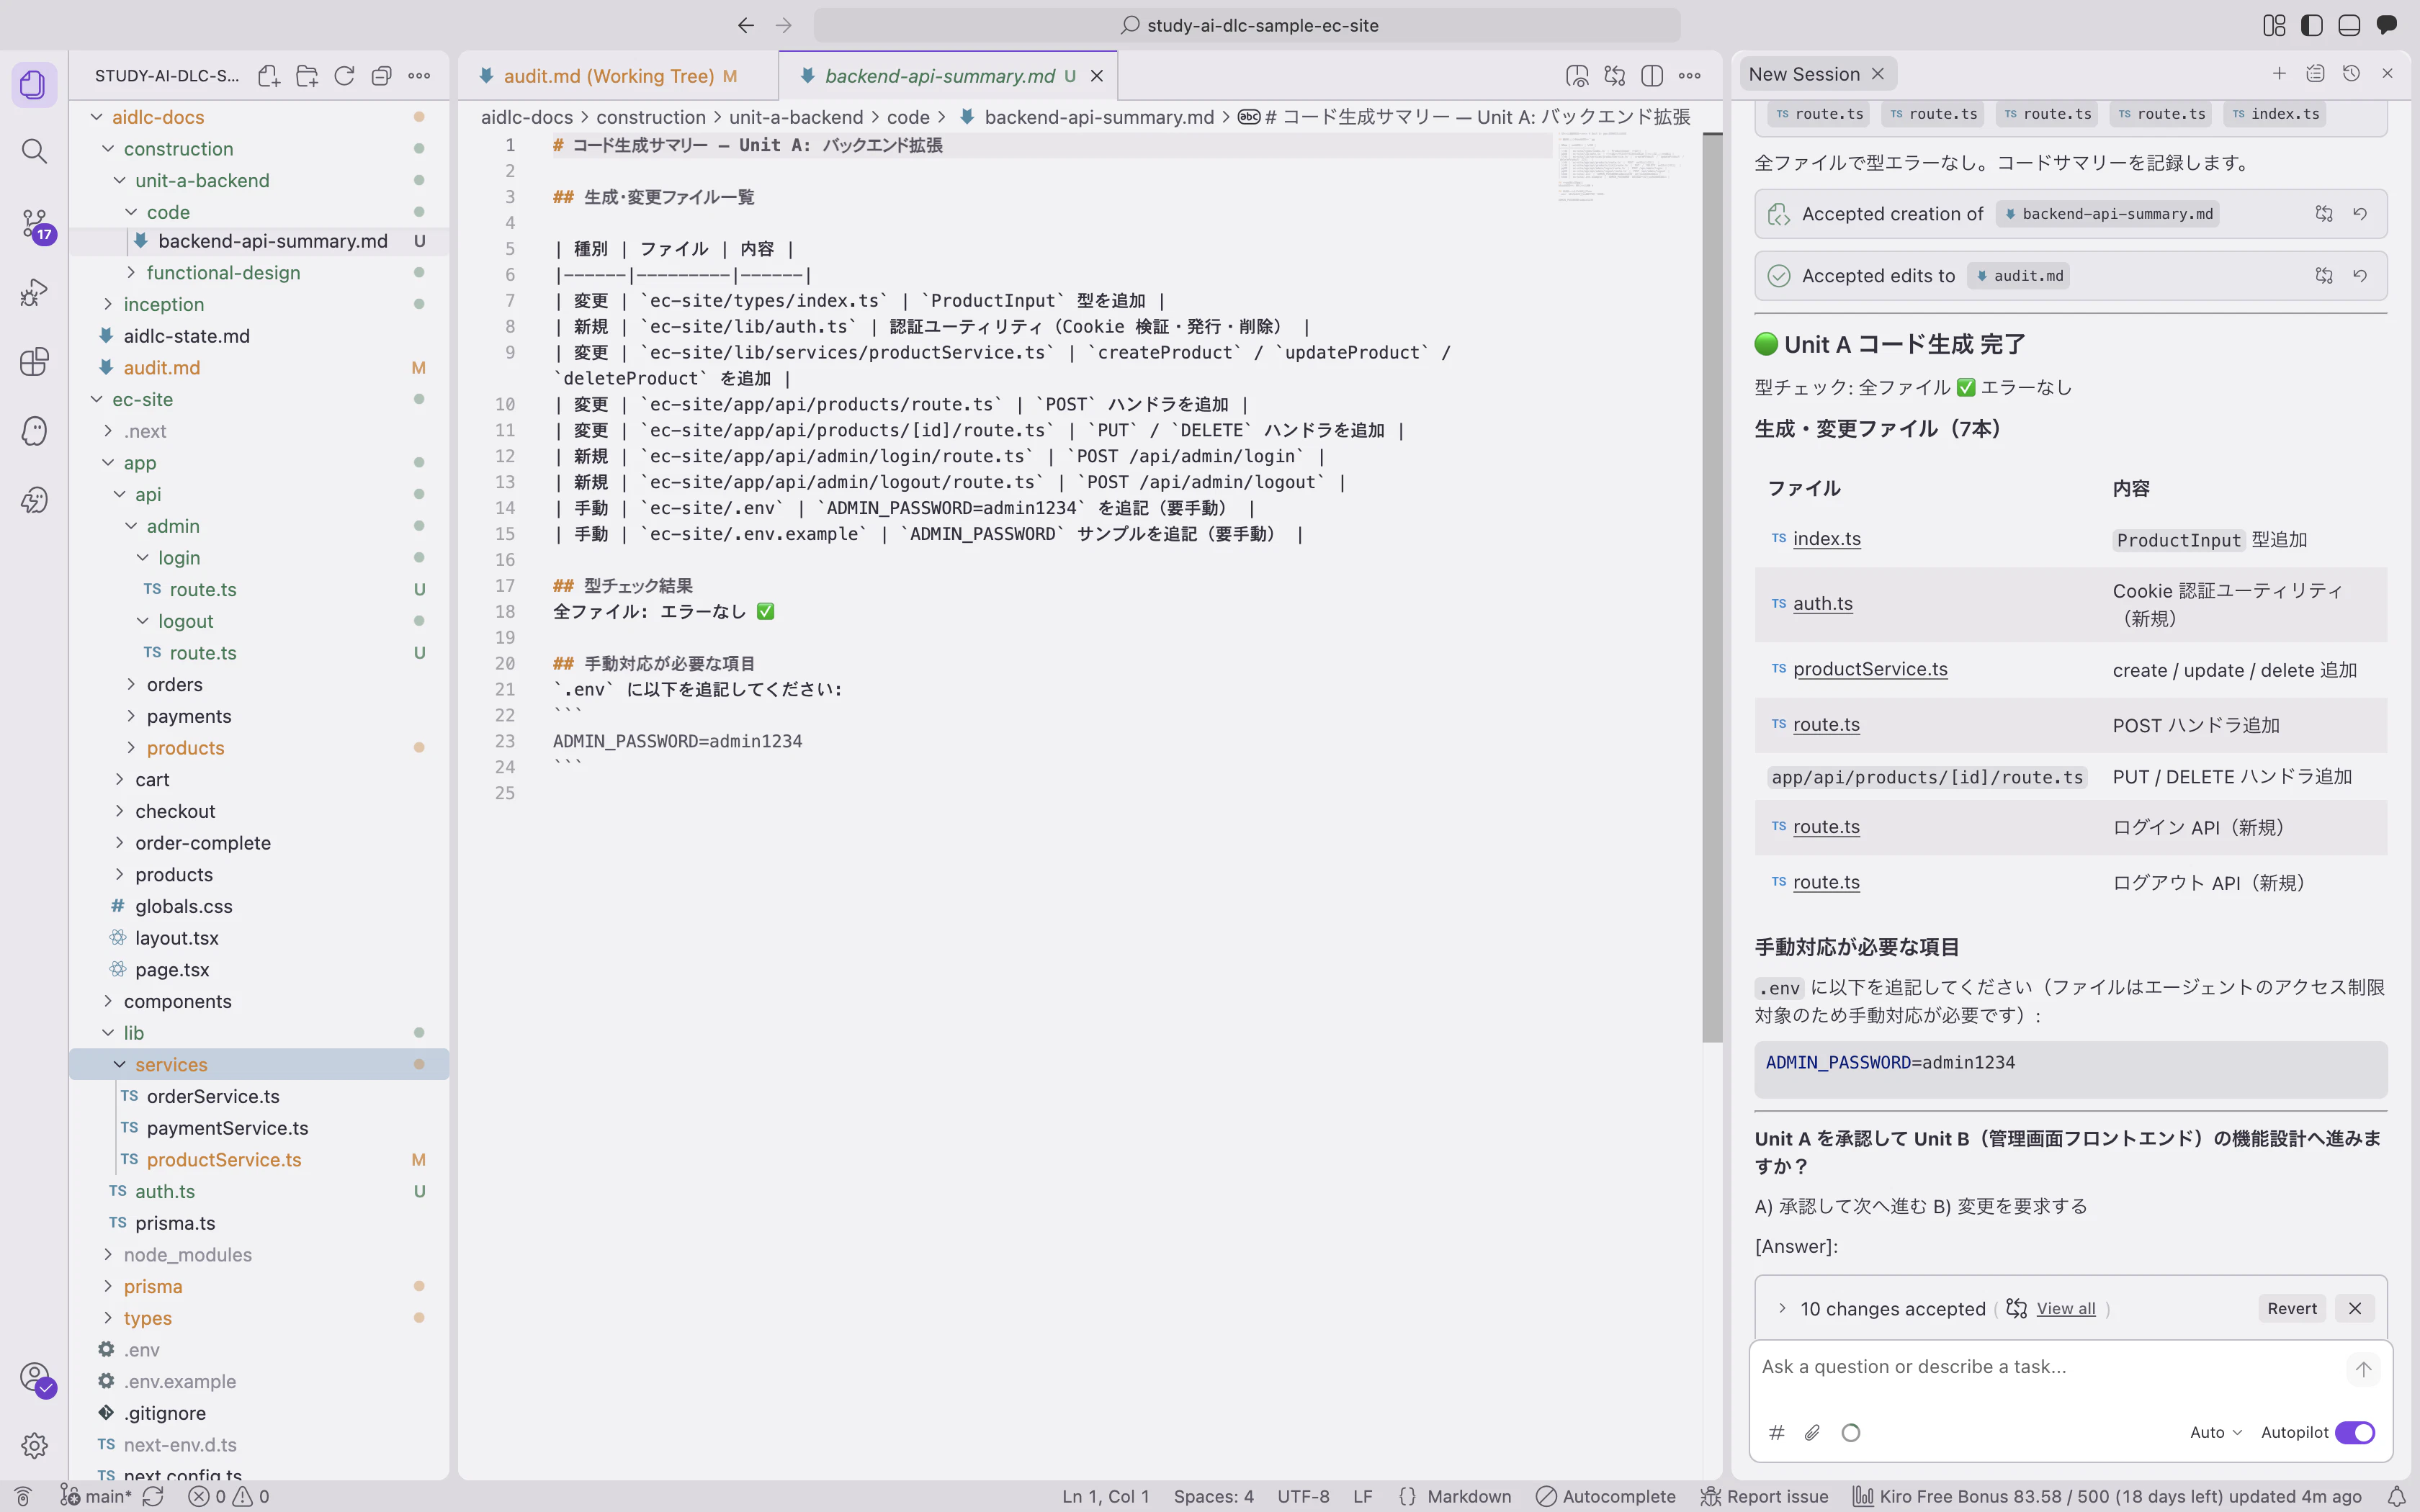Expand the 10 changes accepted list
This screenshot has width=2420, height=1512.
(1782, 1308)
